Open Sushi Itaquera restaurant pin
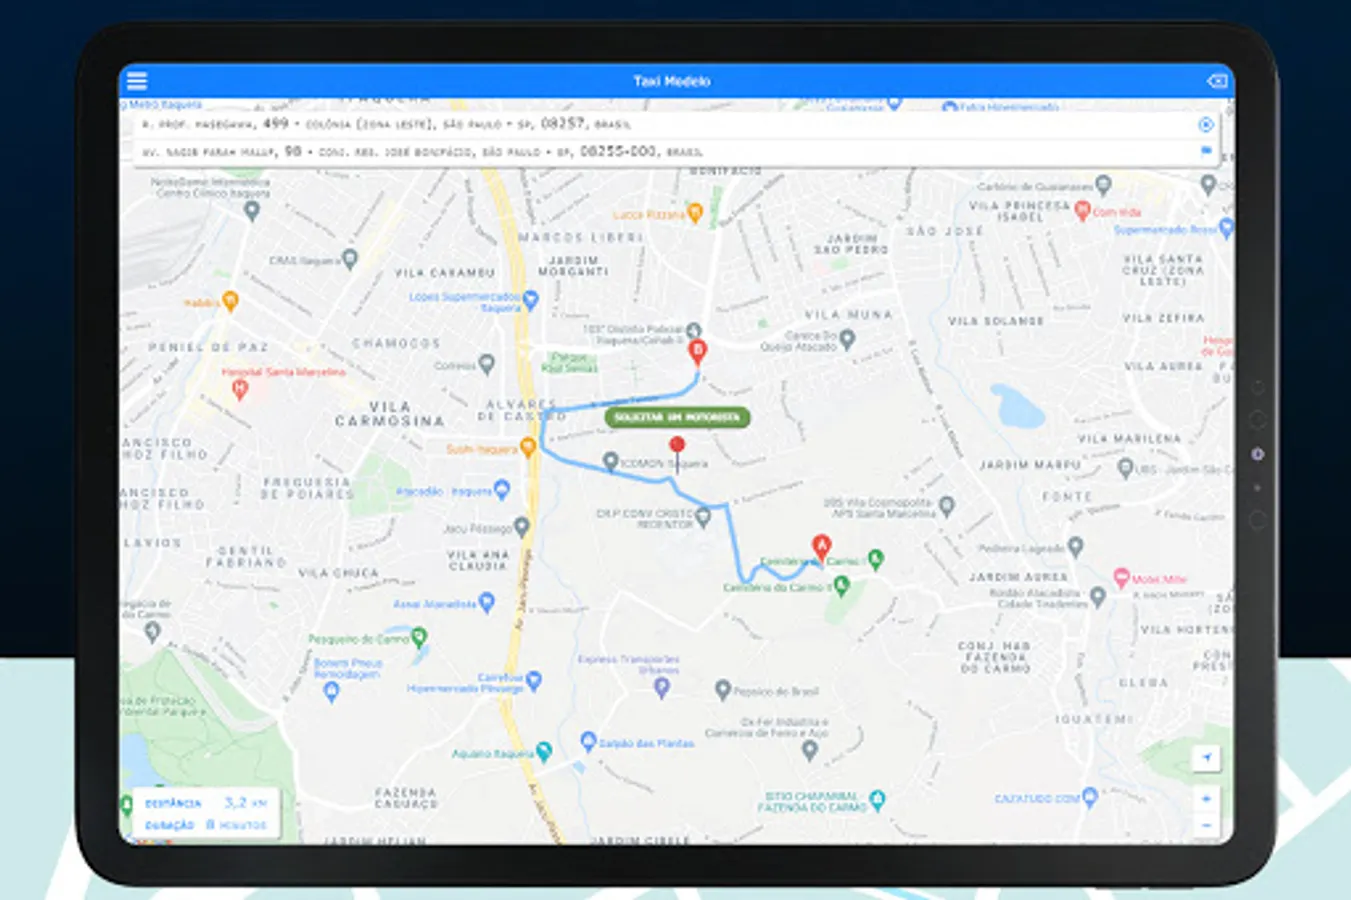The width and height of the screenshot is (1351, 900). click(x=527, y=448)
